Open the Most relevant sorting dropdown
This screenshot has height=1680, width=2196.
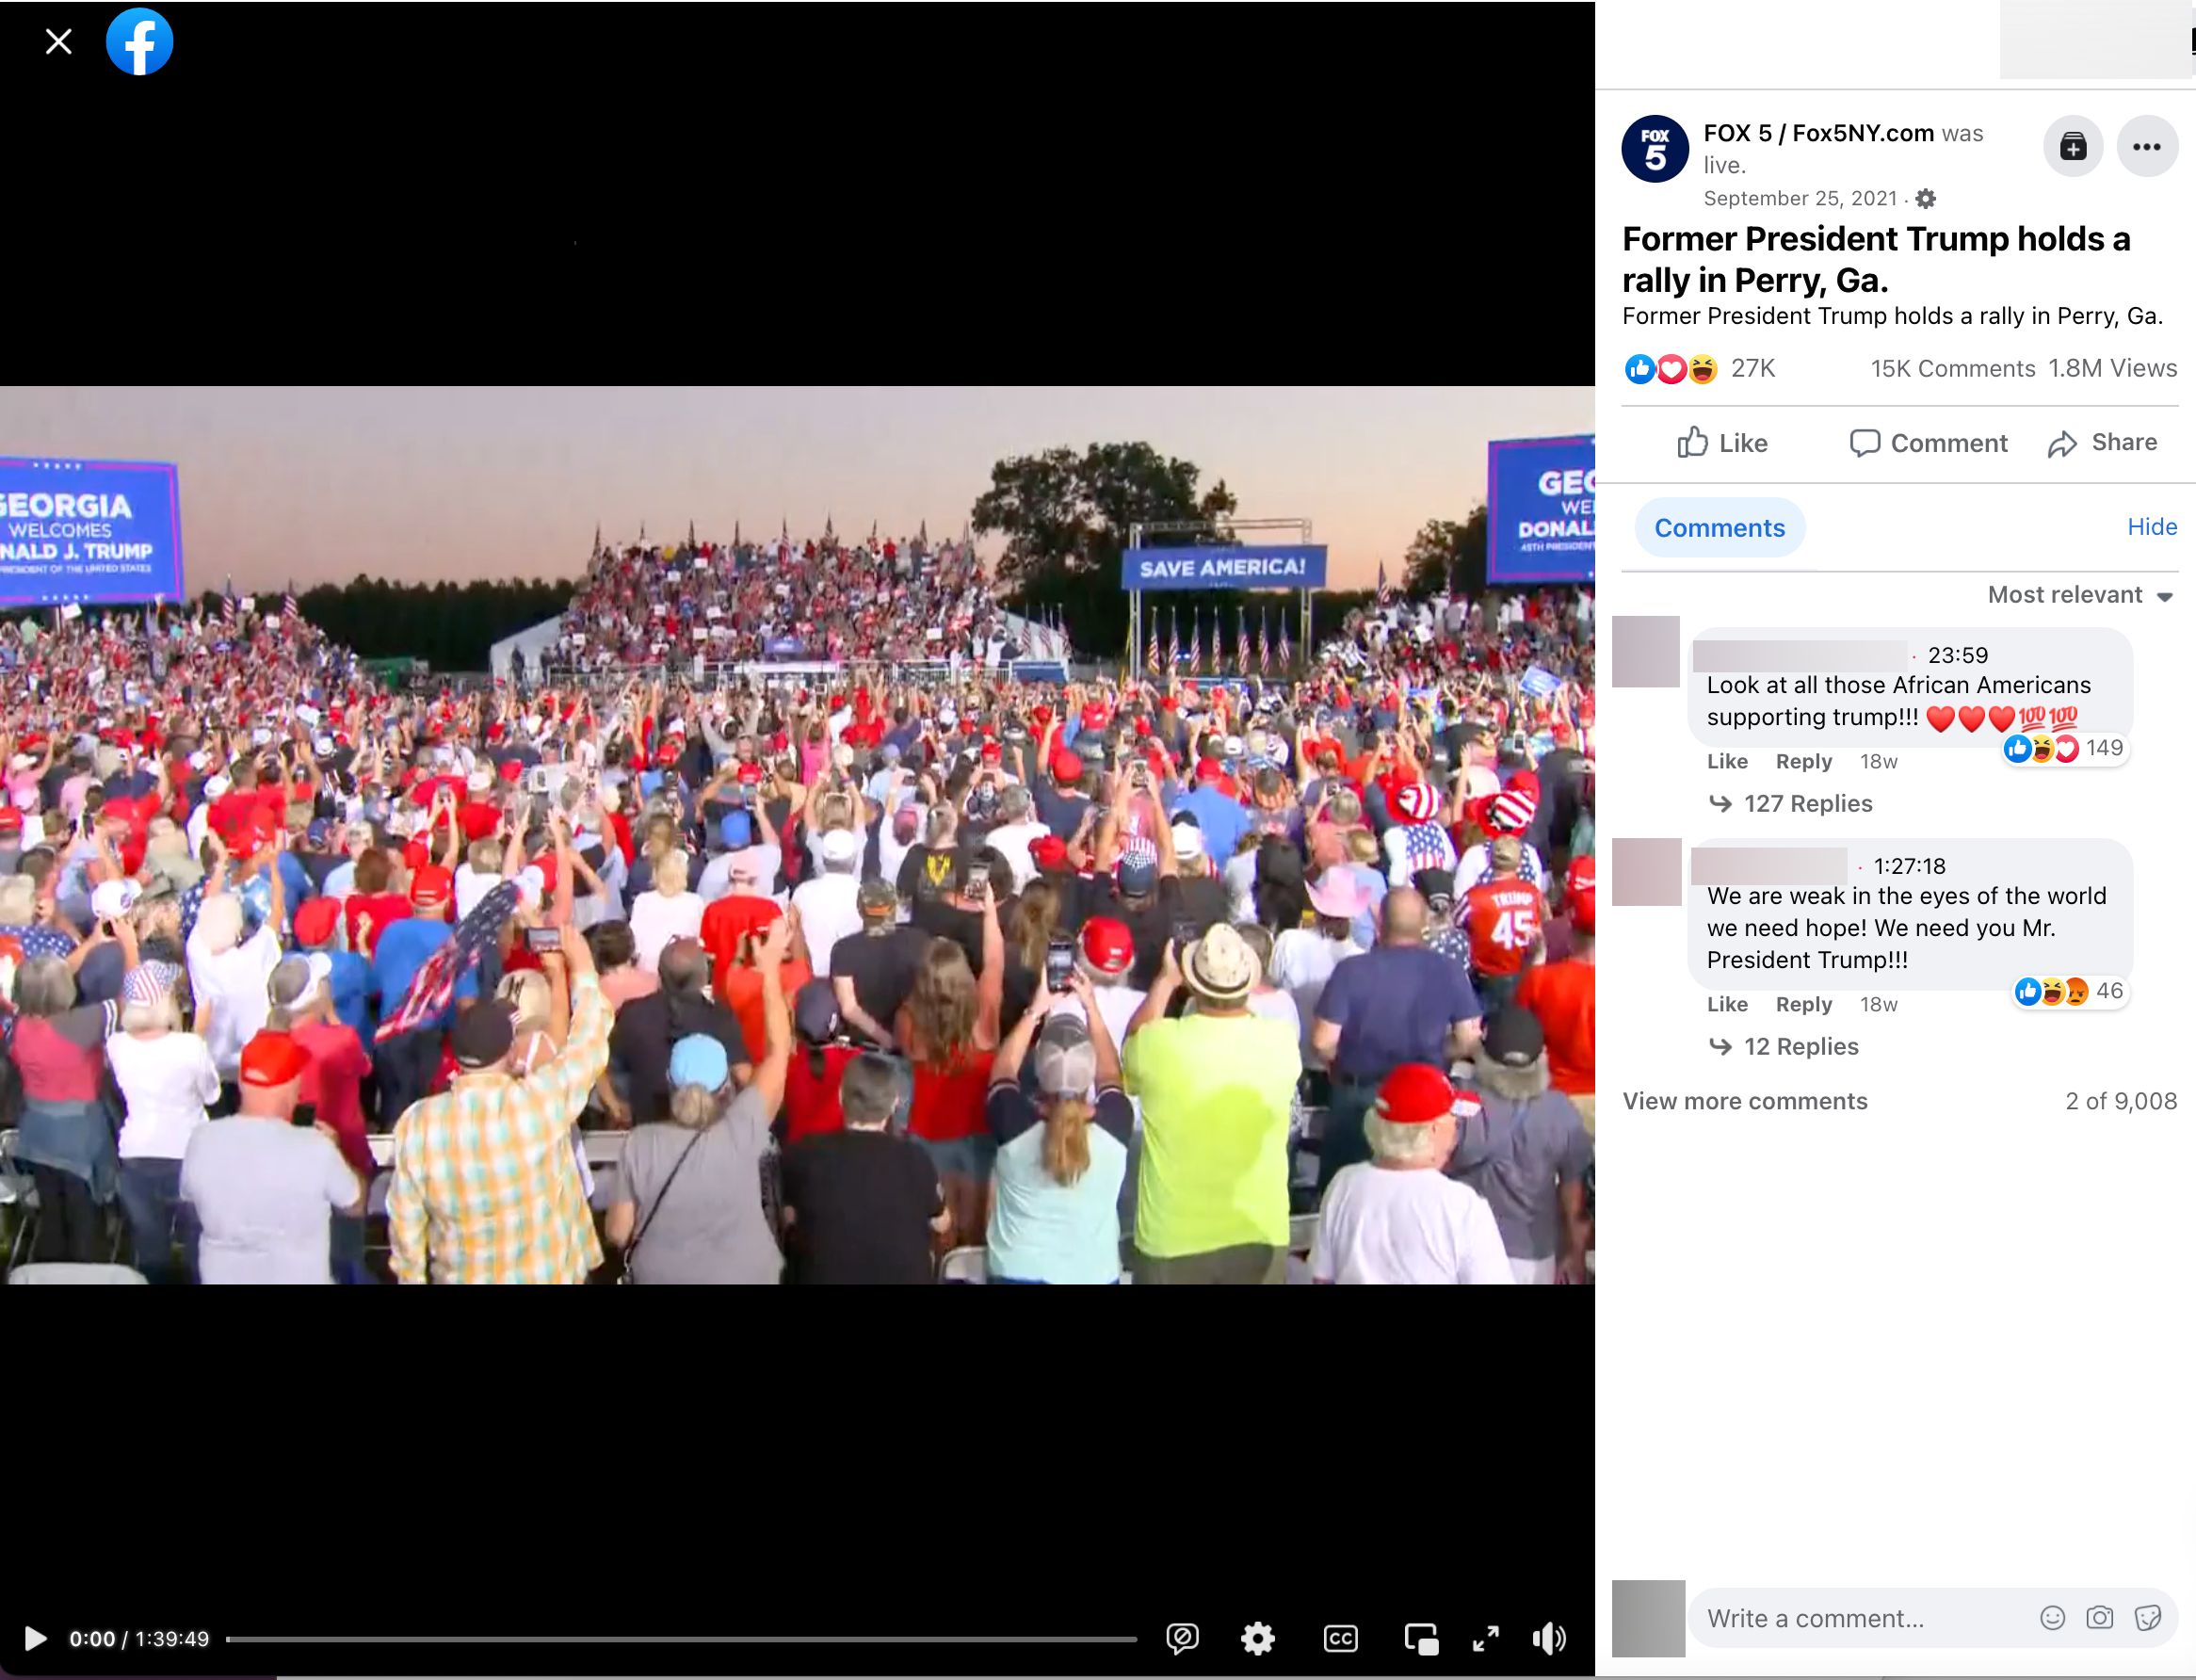coord(2079,595)
